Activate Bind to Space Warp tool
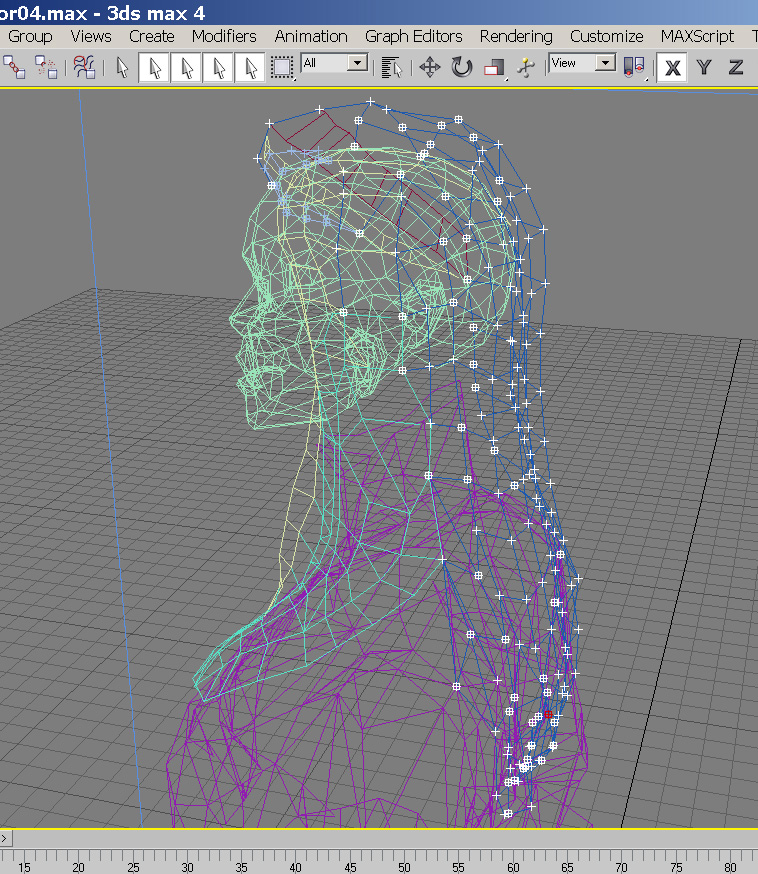This screenshot has height=874, width=758. coord(85,67)
